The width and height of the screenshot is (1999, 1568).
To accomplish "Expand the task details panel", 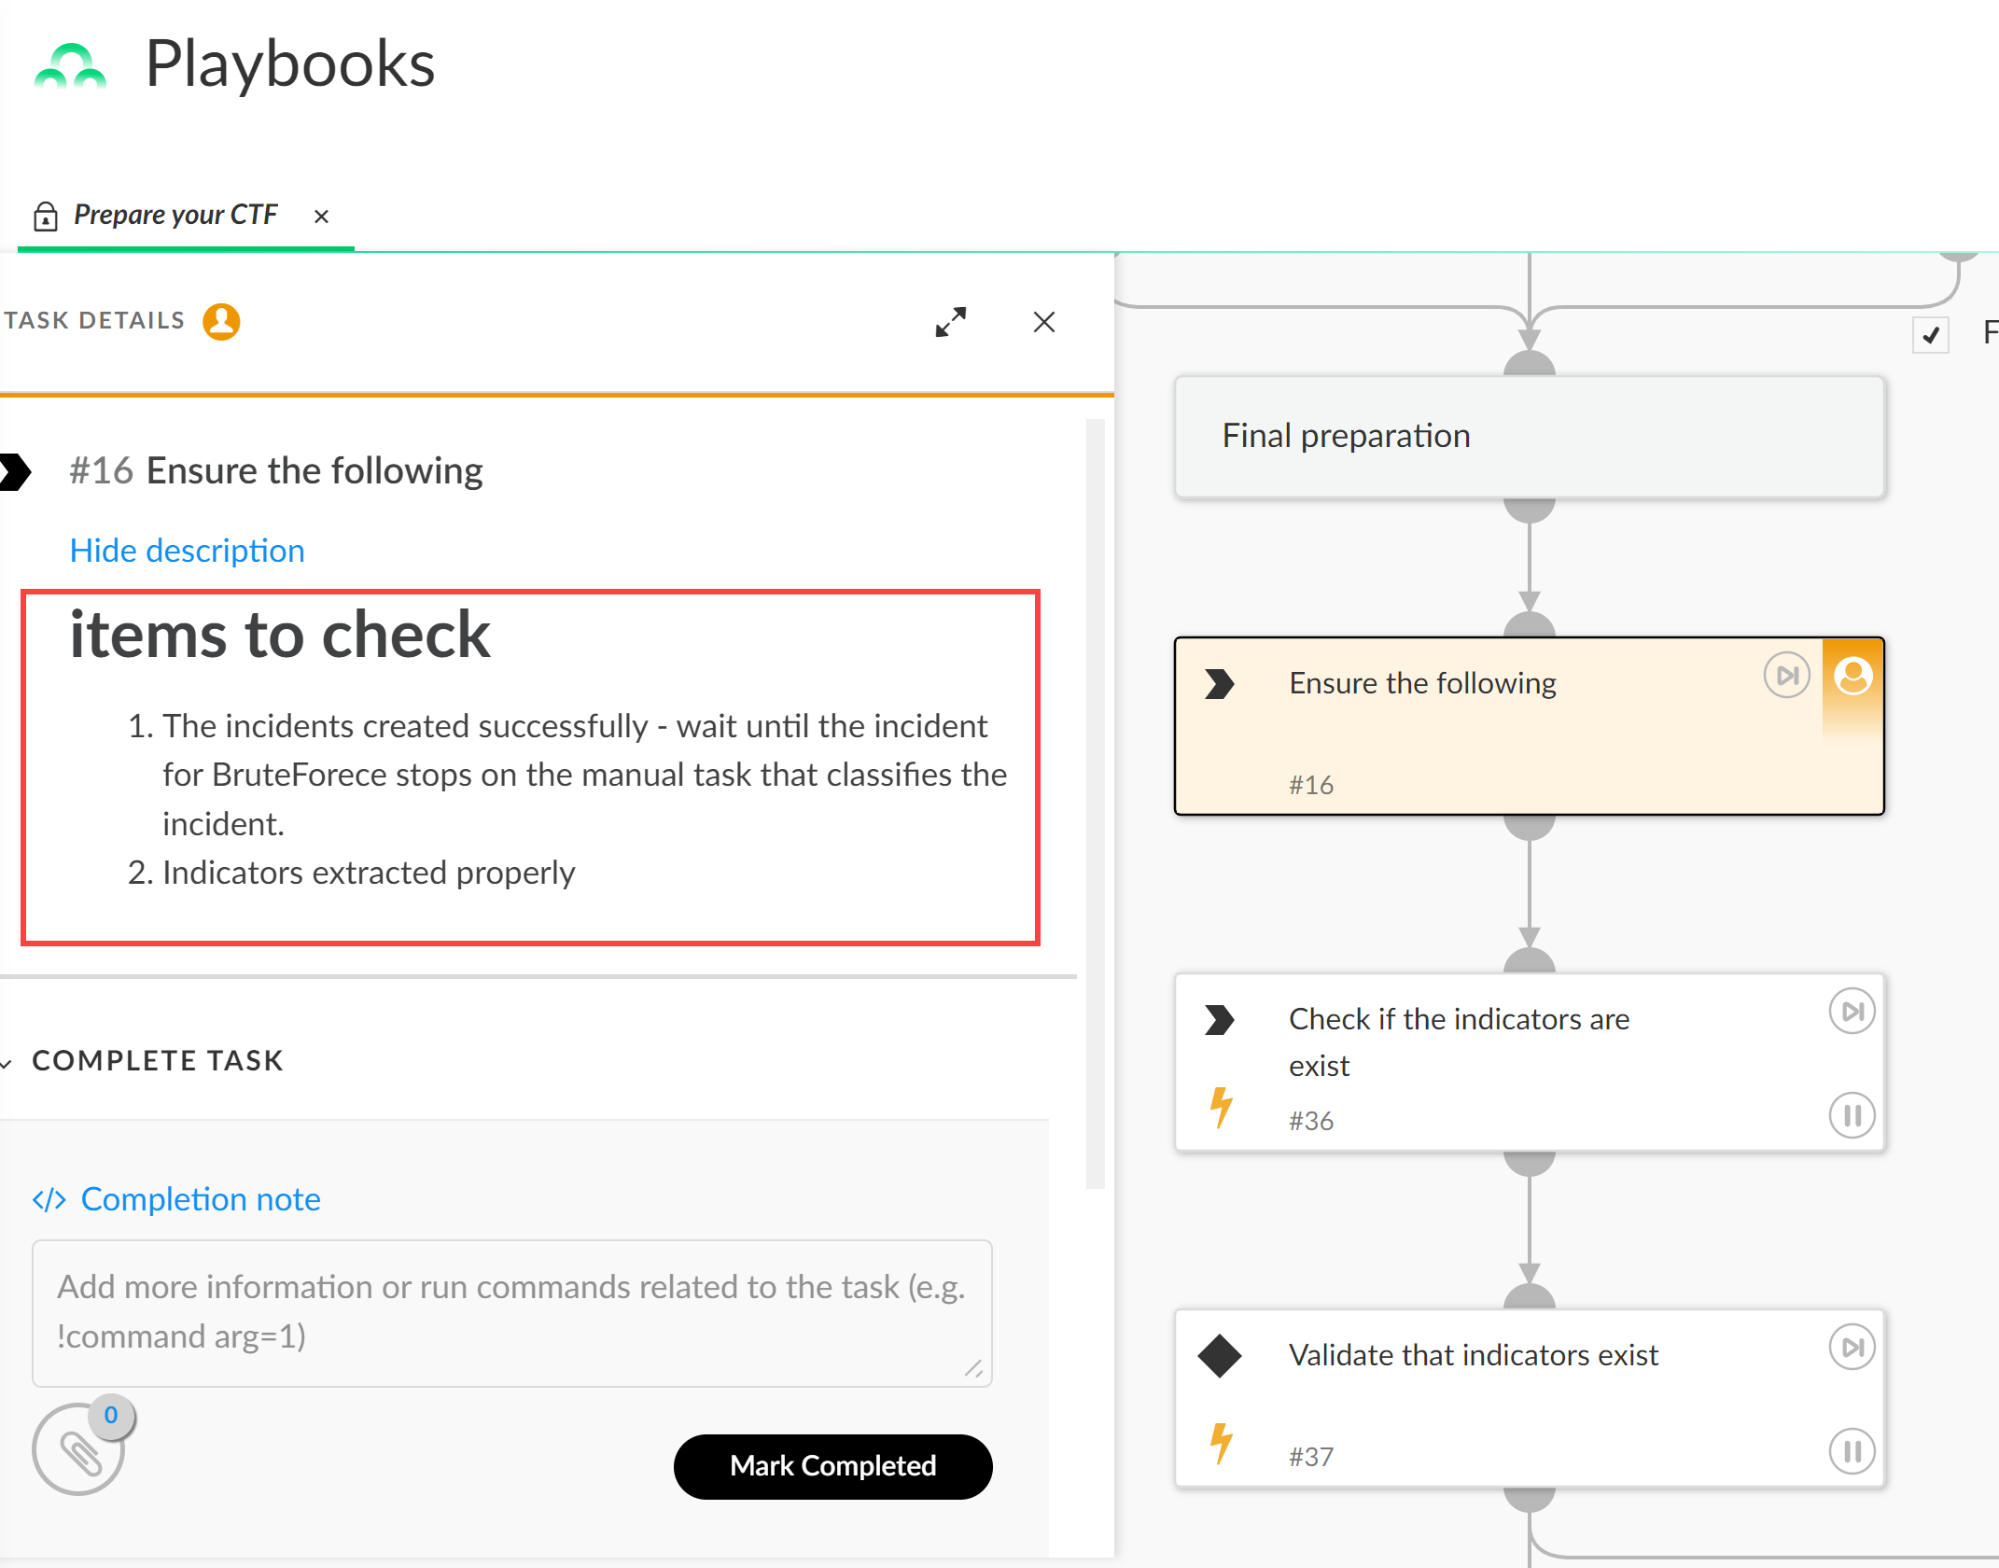I will [x=950, y=322].
